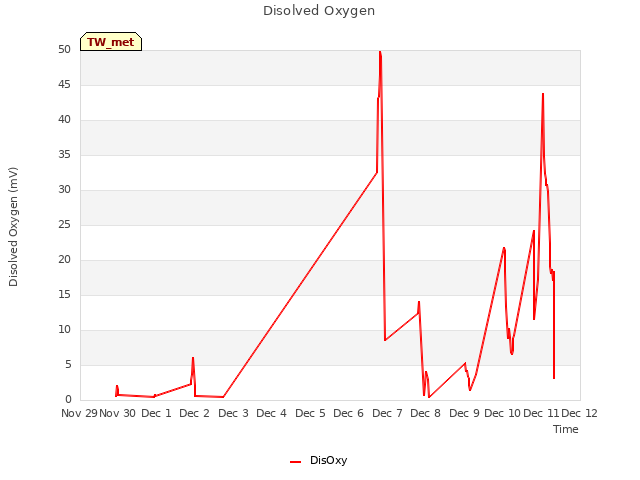The height and width of the screenshot is (480, 640).
Task: Click the y-axis value 45
Action: click(64, 84)
